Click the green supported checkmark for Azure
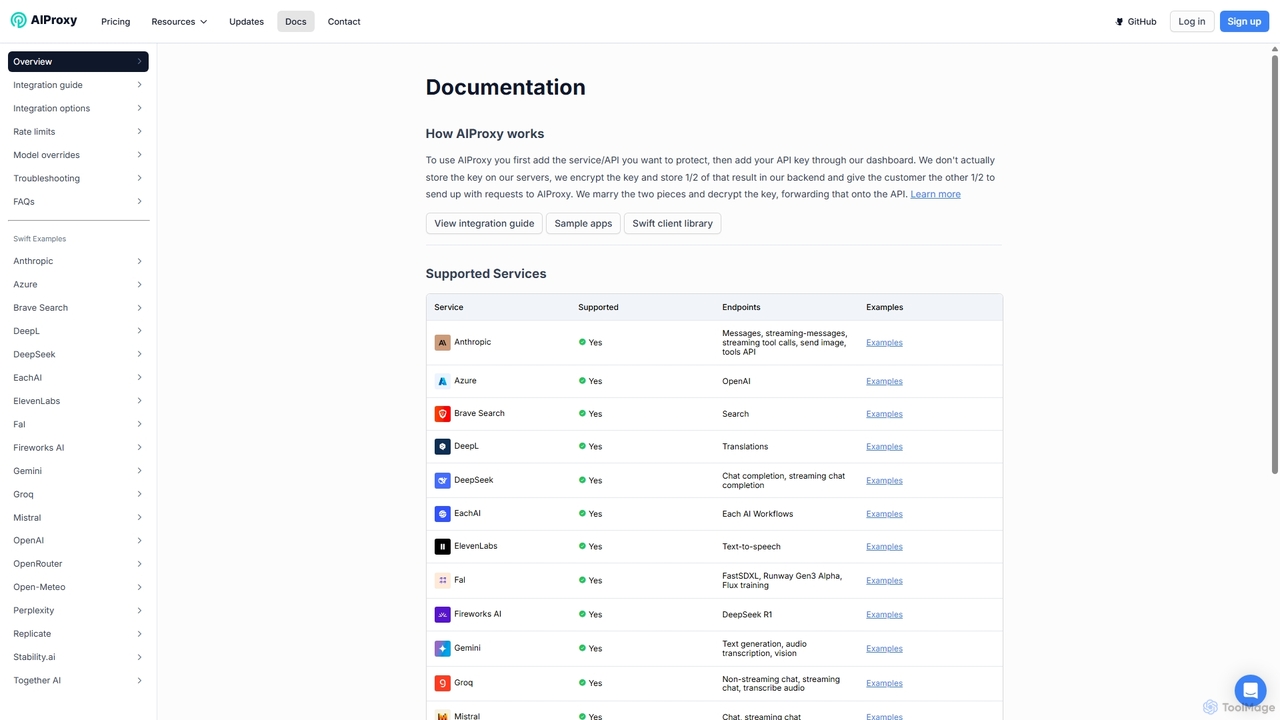Viewport: 1280px width, 720px height. coord(582,381)
